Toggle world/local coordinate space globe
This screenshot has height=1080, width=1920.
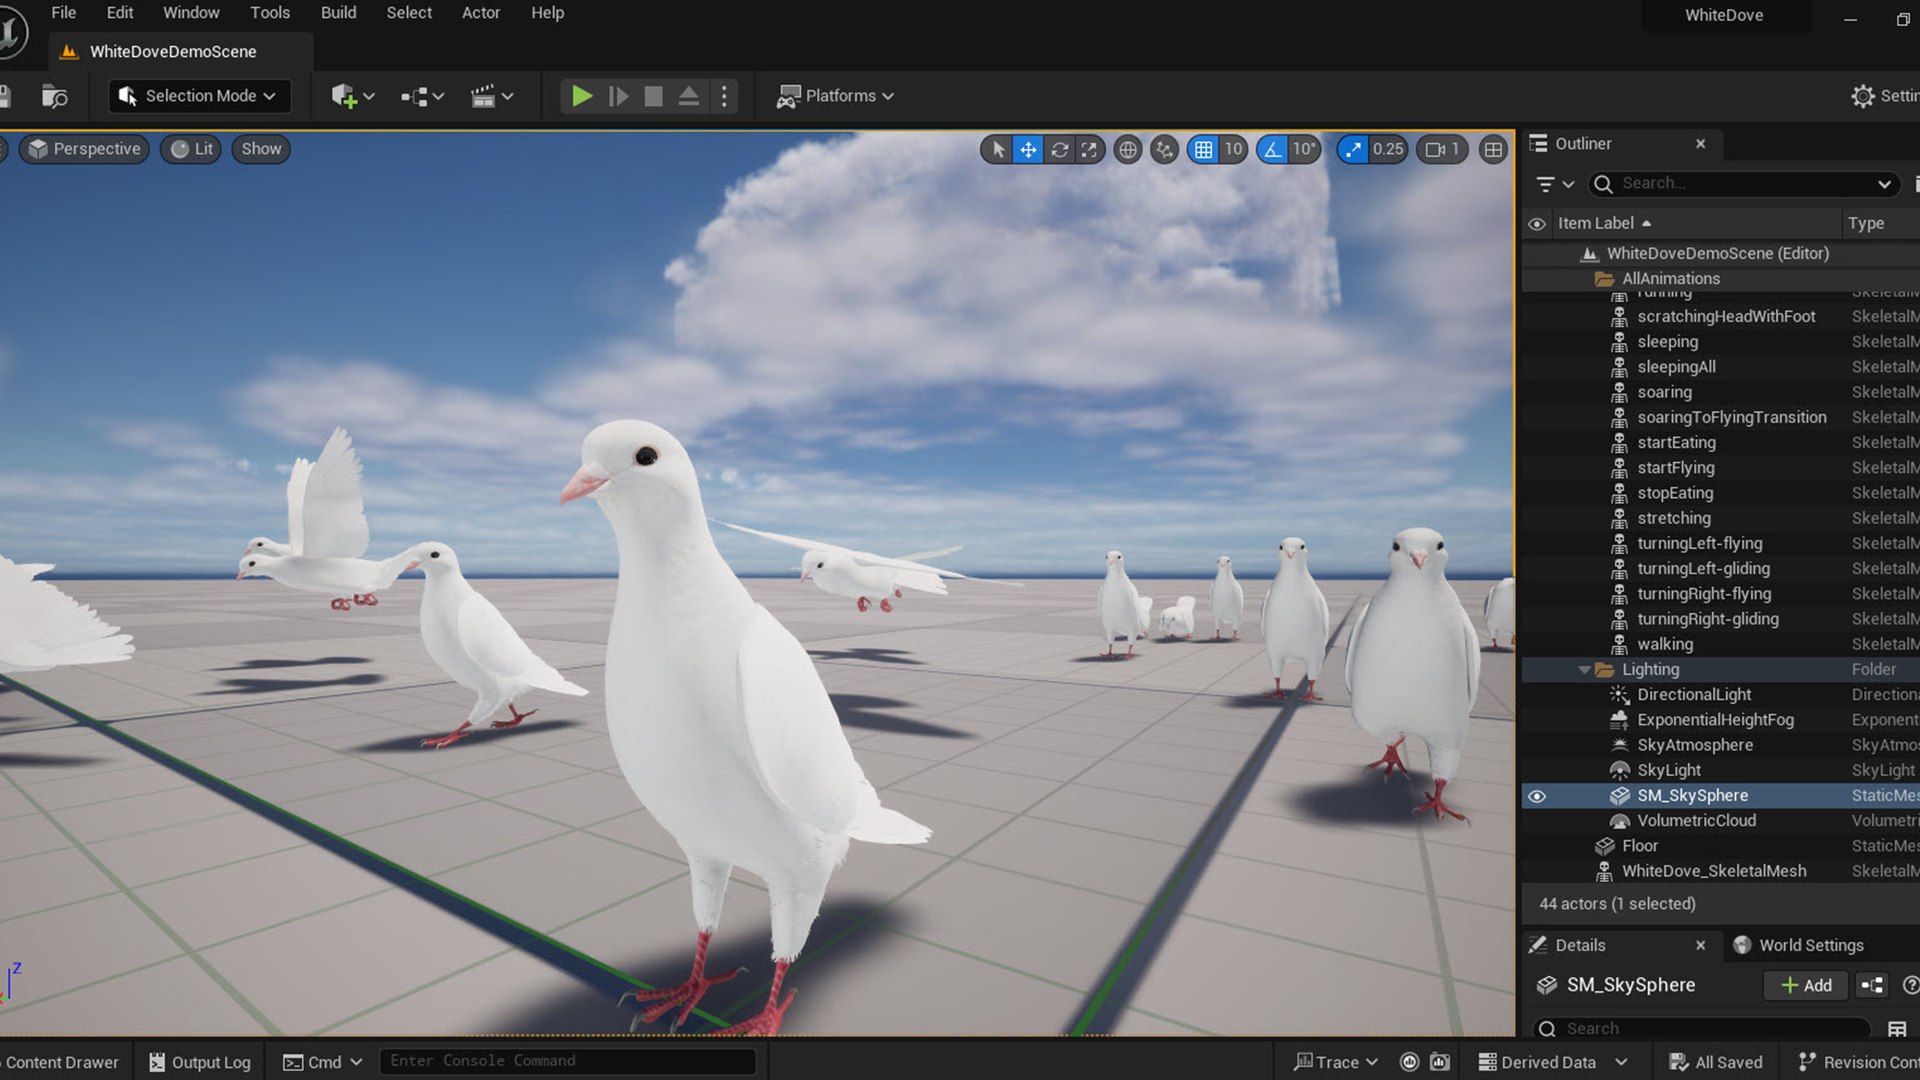coord(1127,149)
